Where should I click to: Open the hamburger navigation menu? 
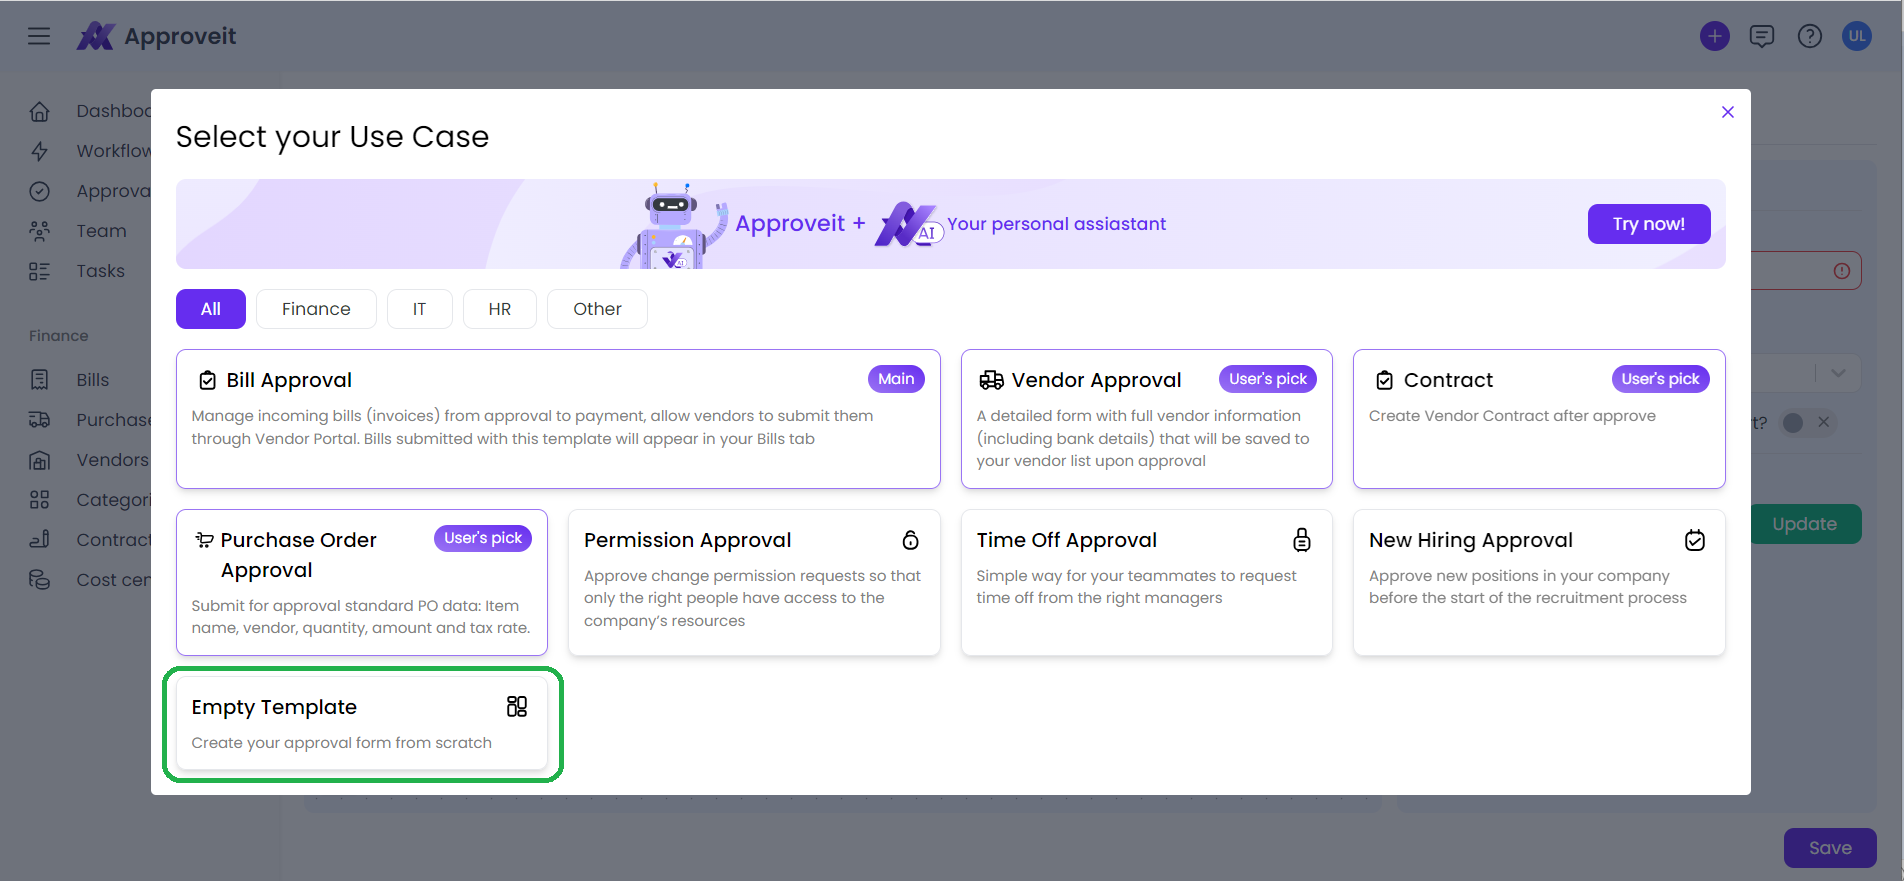[x=39, y=36]
